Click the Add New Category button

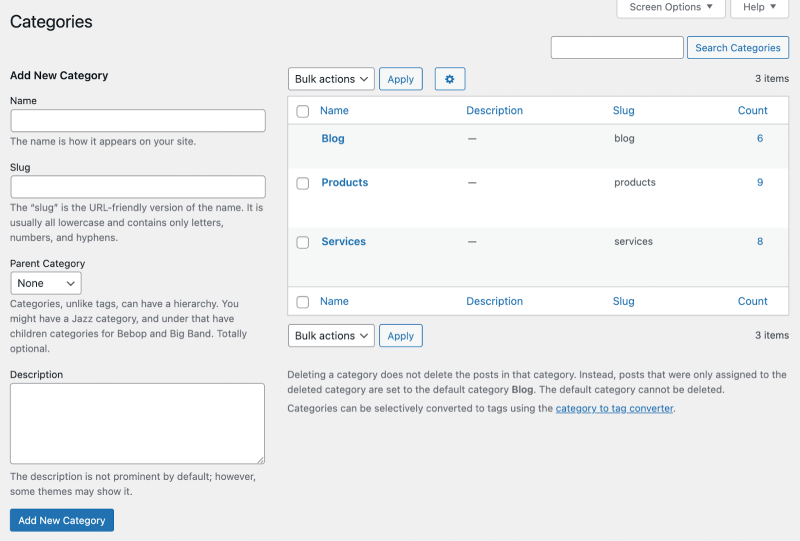(62, 520)
